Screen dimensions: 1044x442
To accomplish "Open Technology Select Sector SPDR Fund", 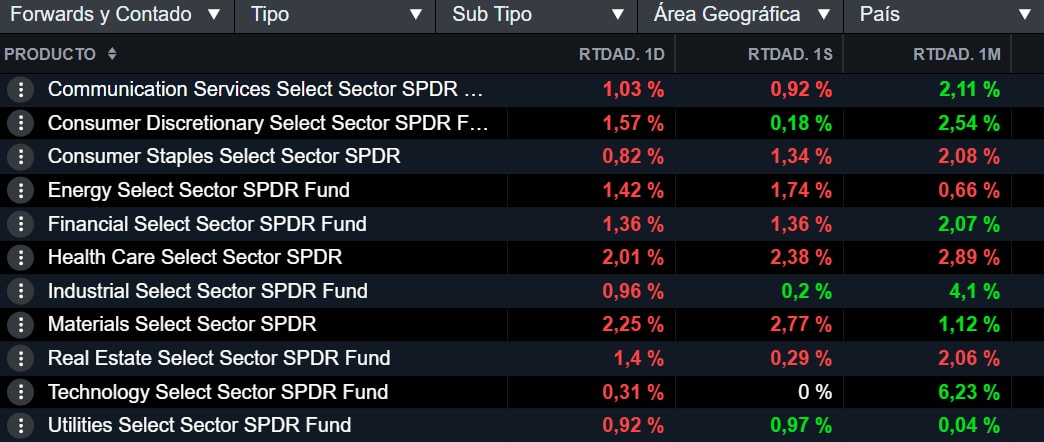I will coord(218,391).
